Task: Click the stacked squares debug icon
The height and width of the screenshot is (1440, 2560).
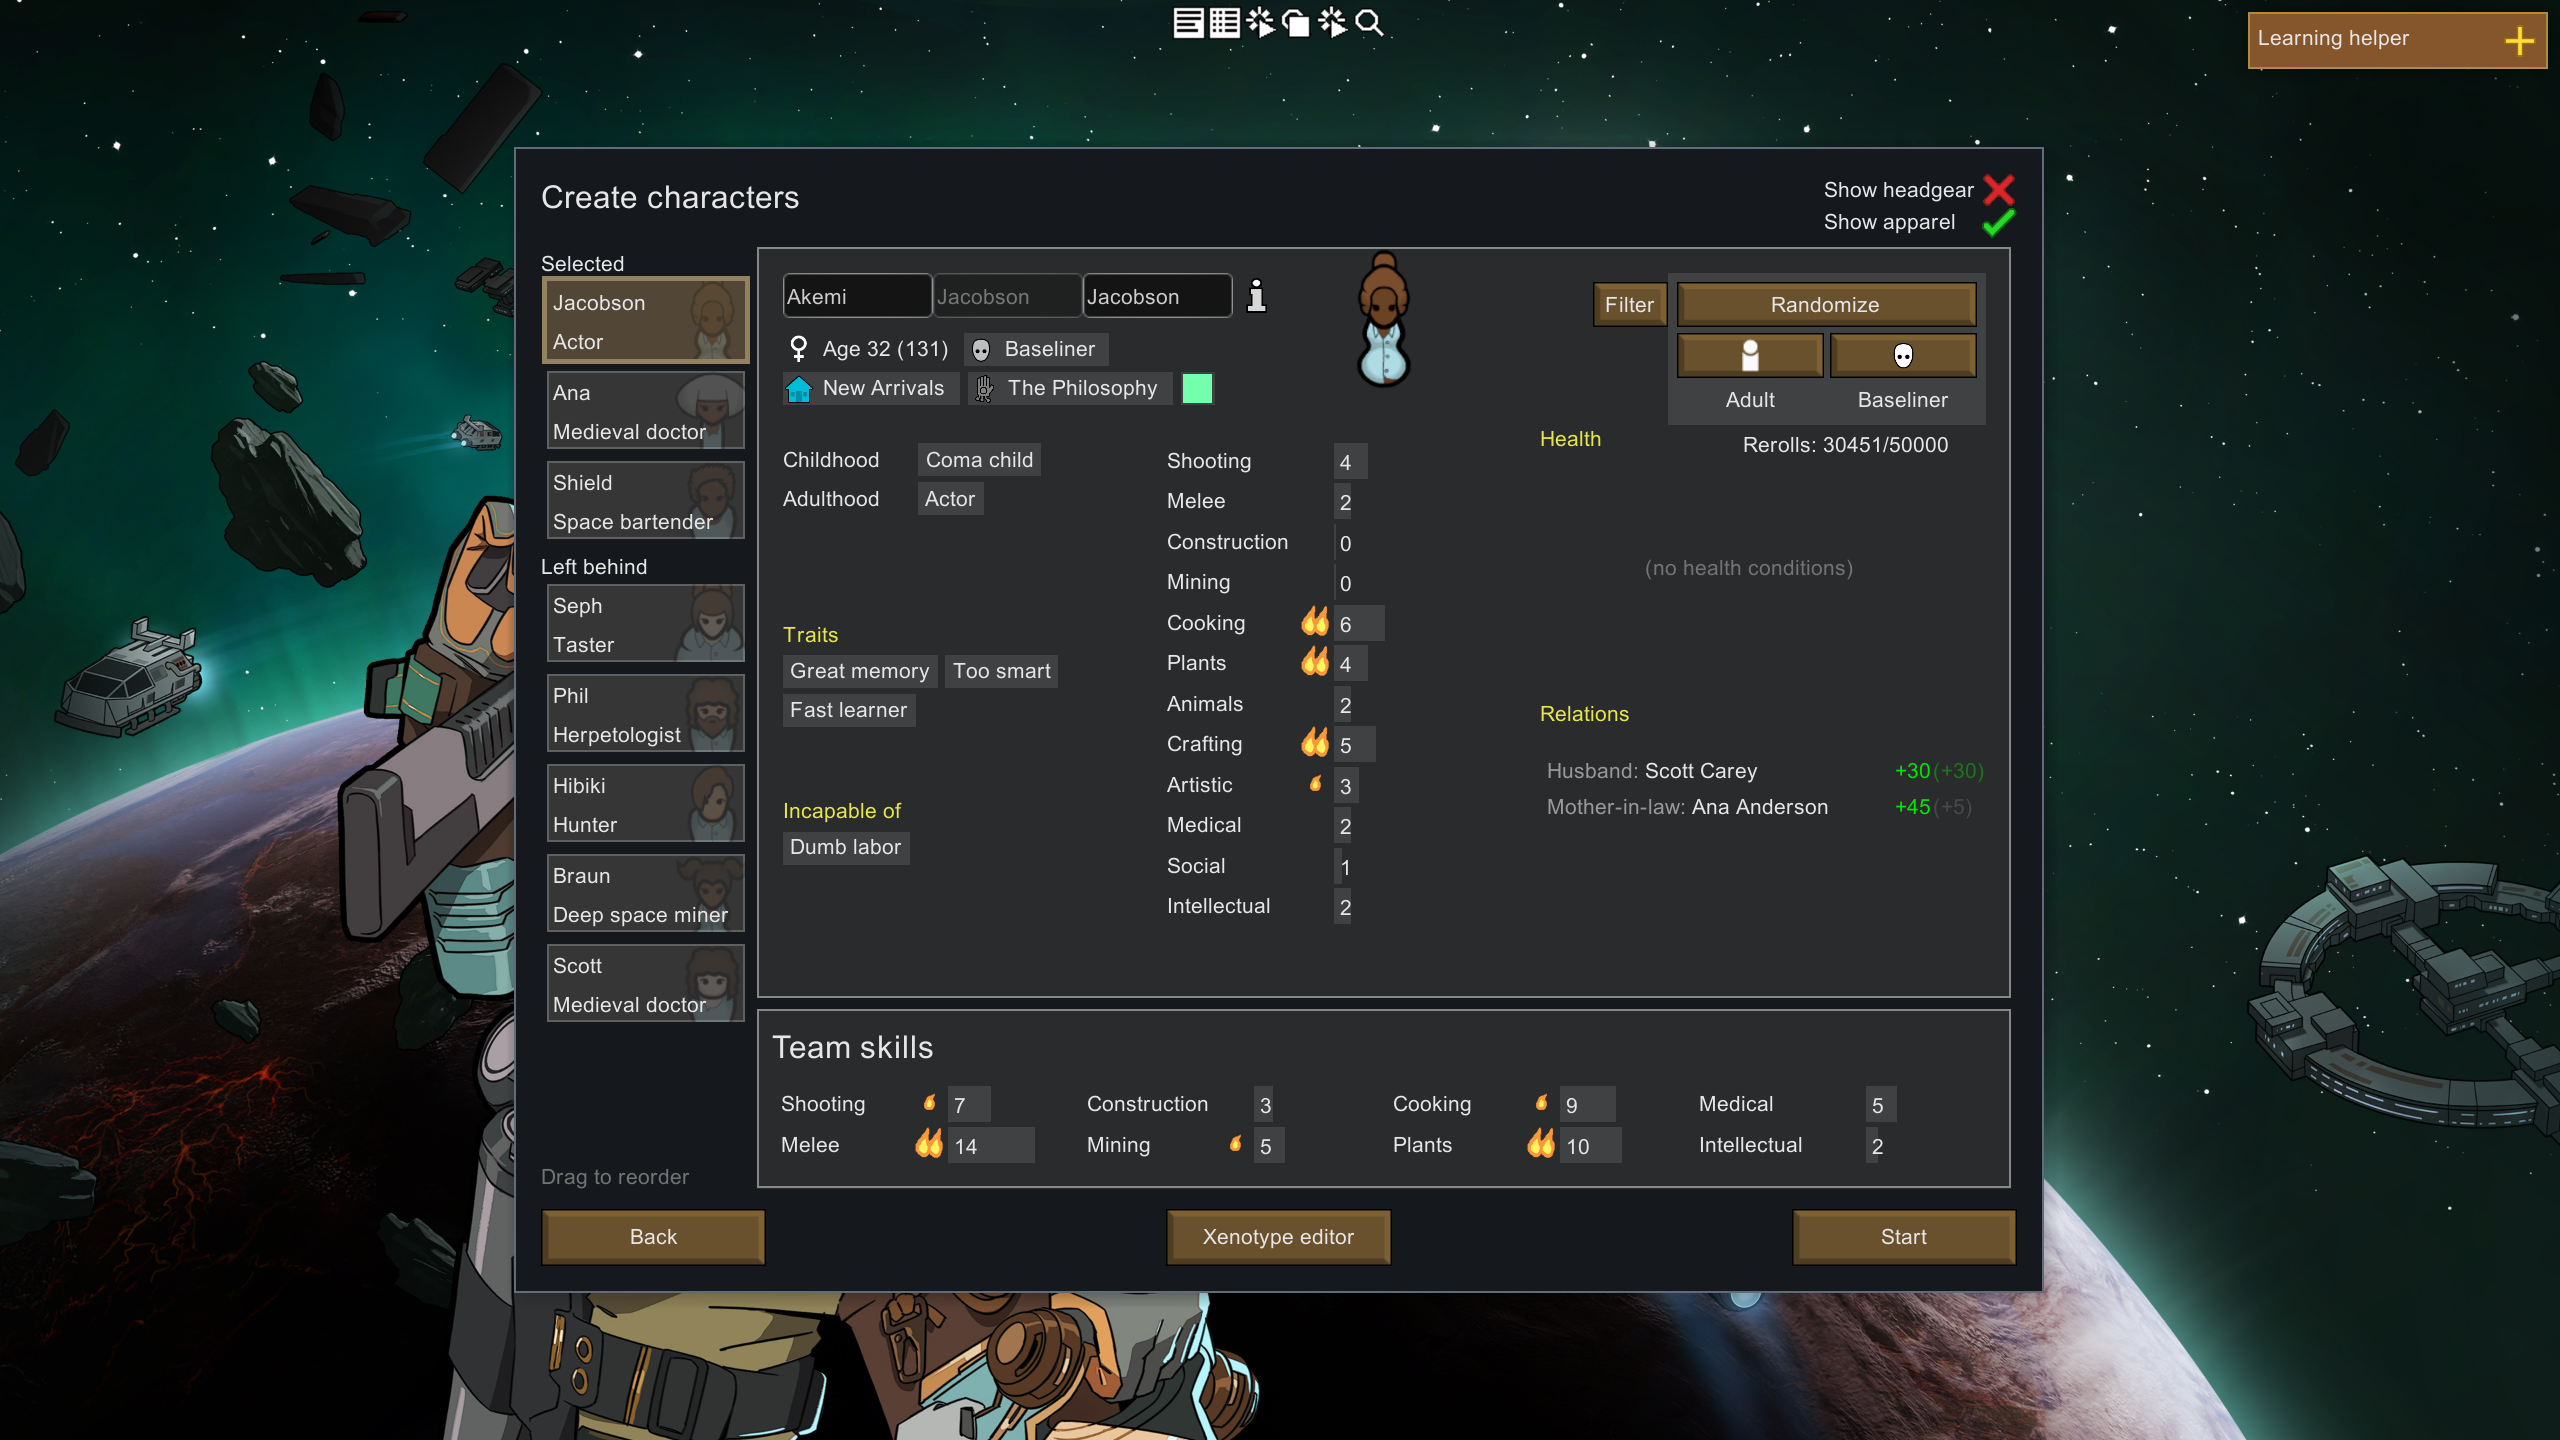Action: (1296, 22)
